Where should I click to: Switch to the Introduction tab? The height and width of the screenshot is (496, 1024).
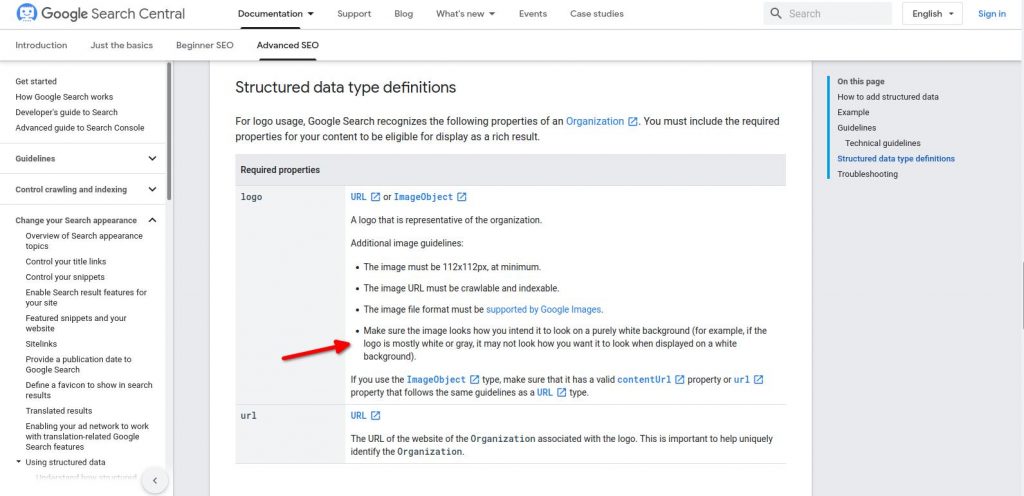coord(41,46)
